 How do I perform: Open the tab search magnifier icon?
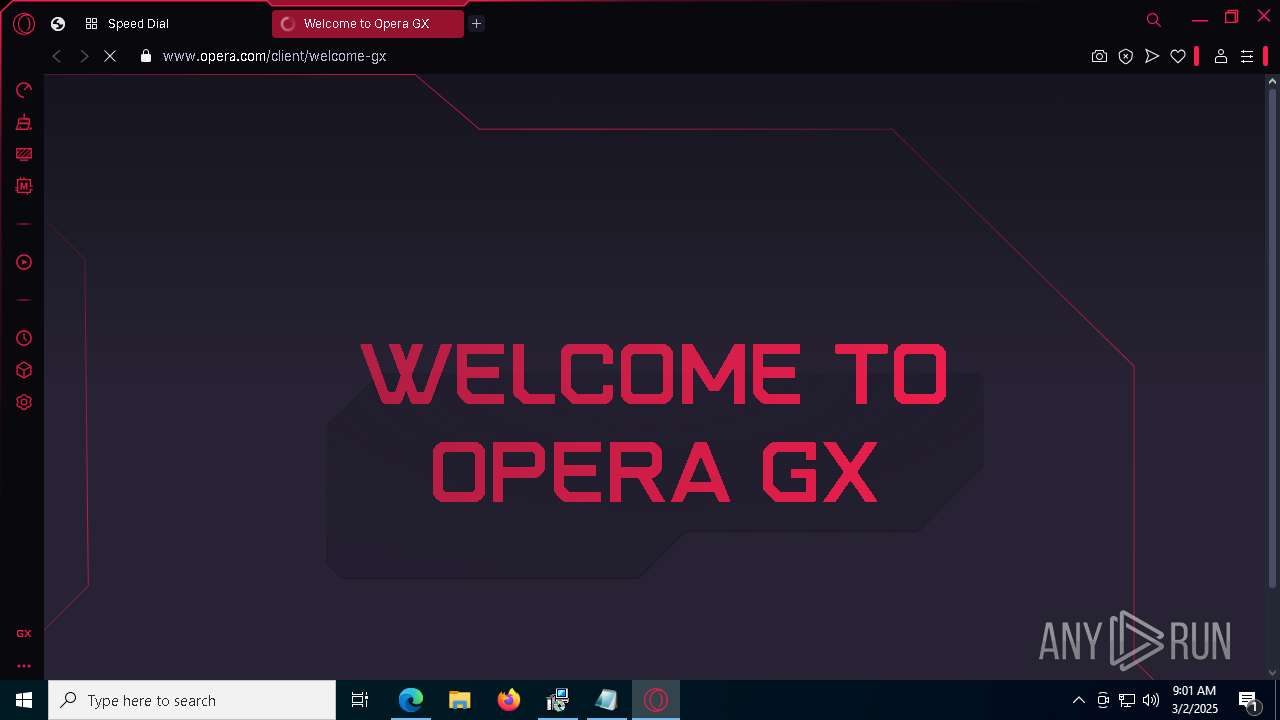(1154, 20)
